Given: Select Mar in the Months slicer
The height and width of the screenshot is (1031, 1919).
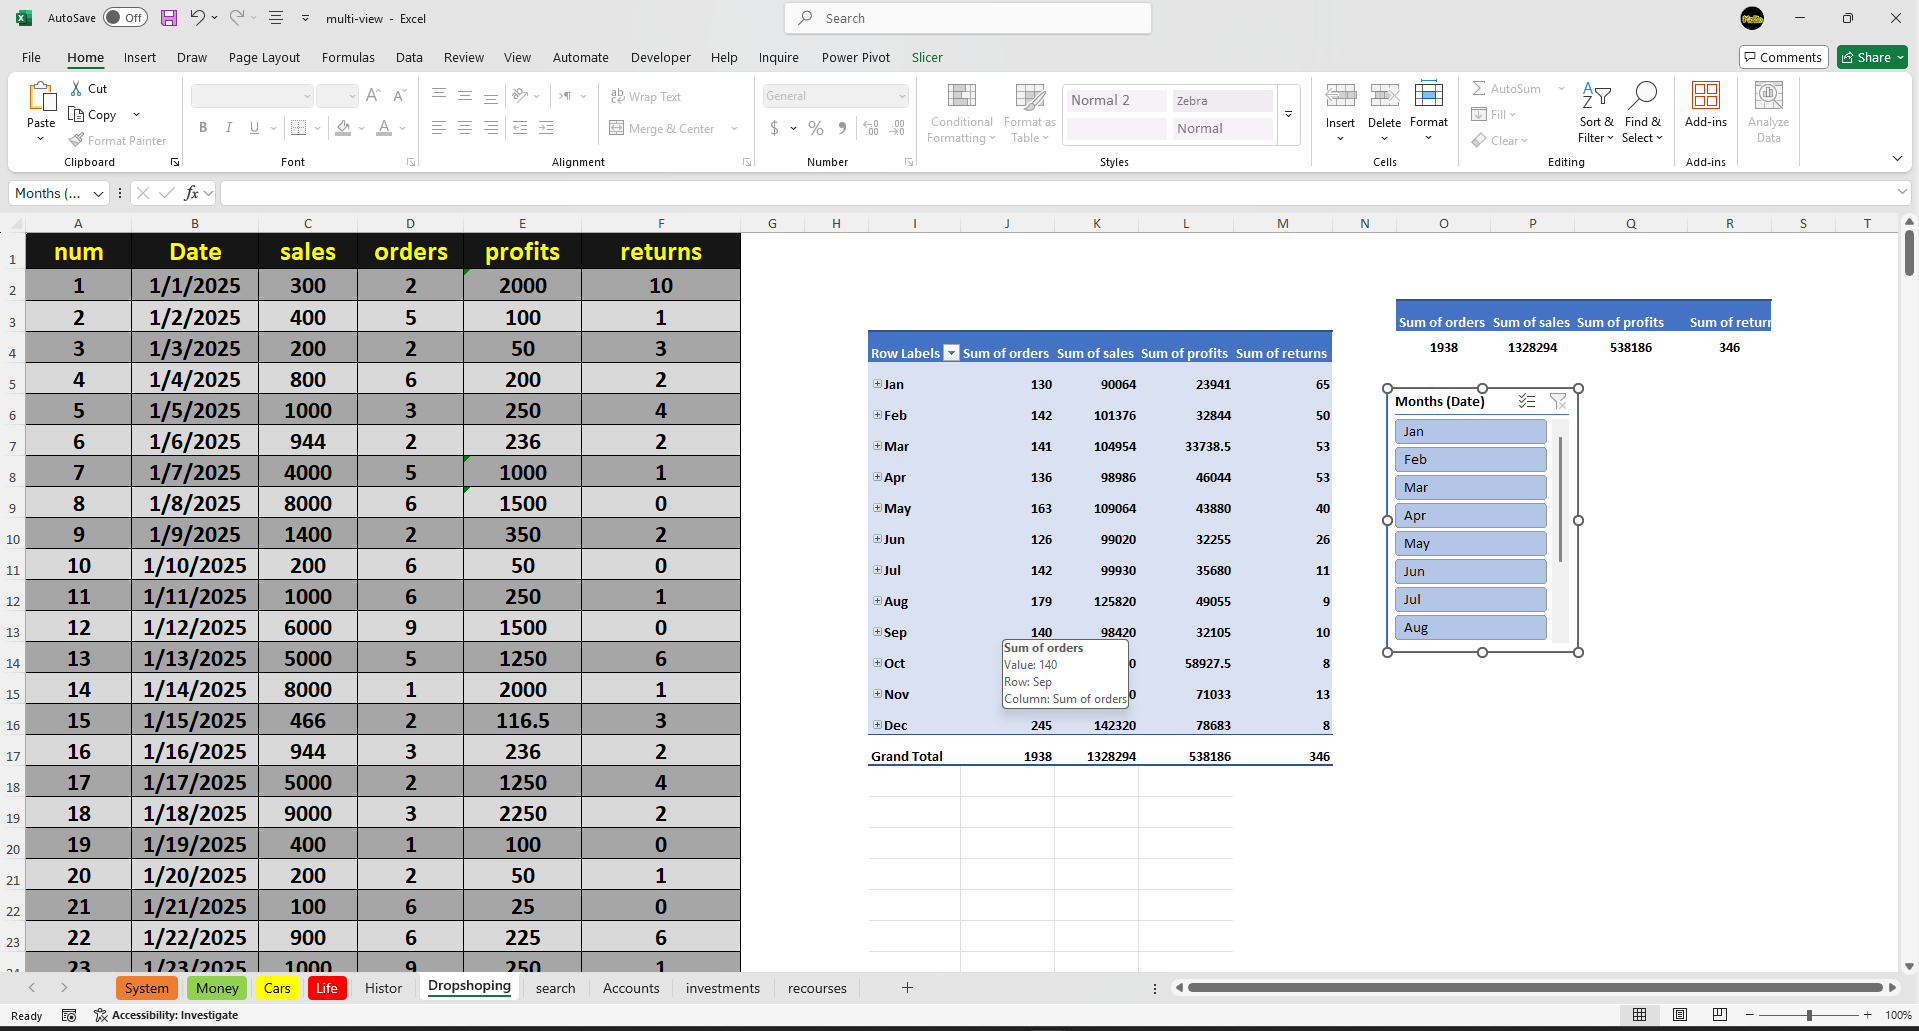Looking at the screenshot, I should [x=1470, y=487].
